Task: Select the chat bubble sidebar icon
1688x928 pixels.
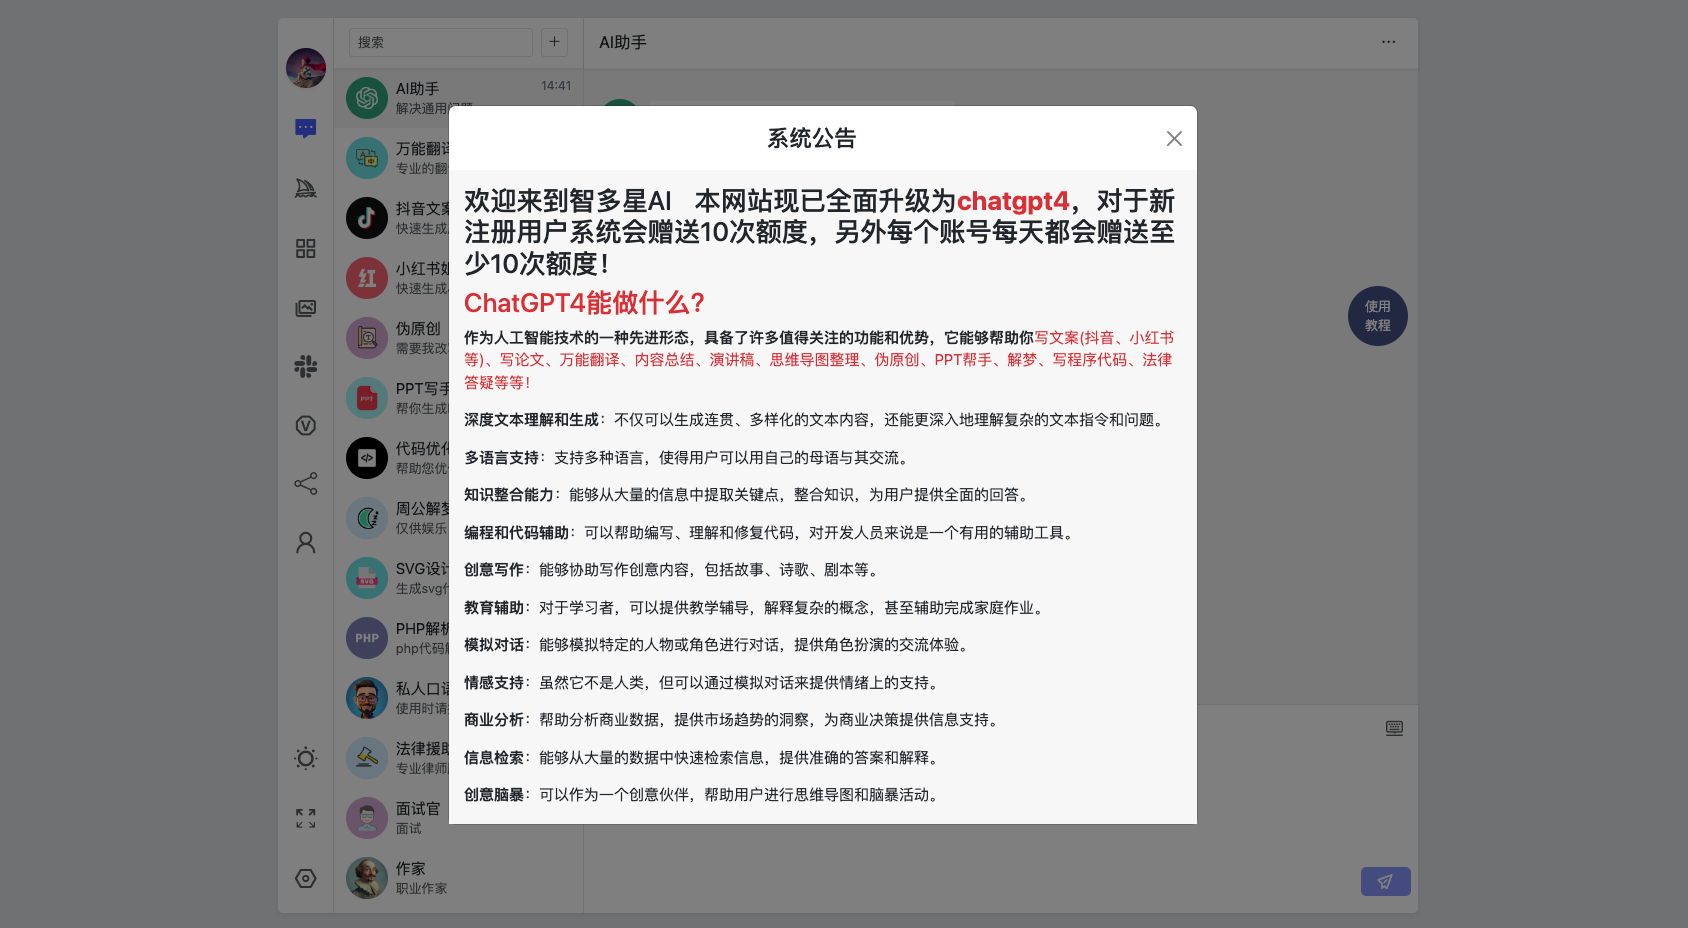Action: click(x=306, y=128)
